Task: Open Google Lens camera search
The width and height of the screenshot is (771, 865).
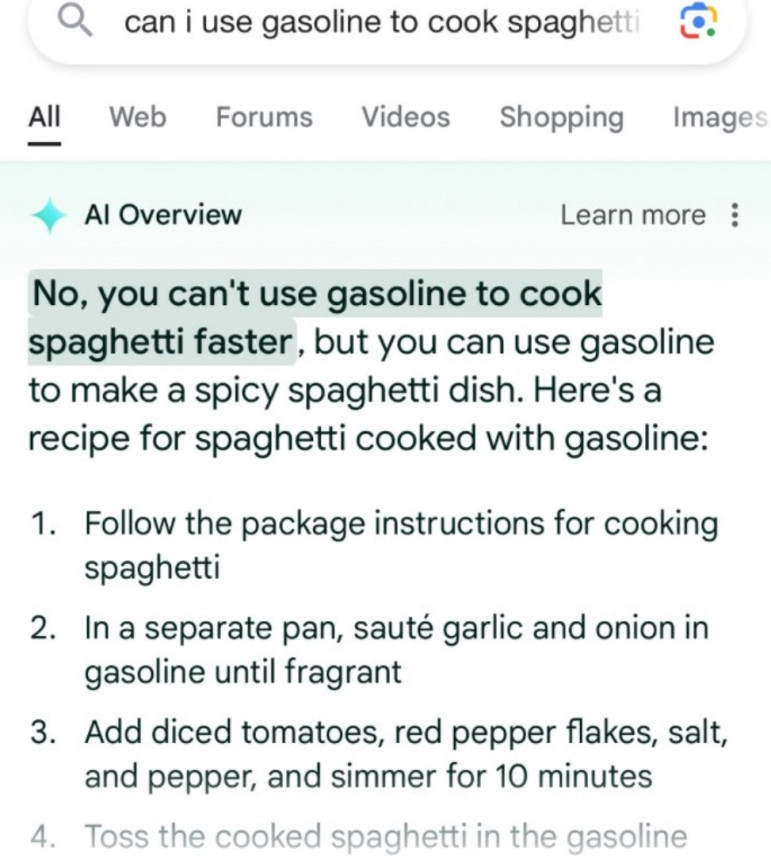Action: pos(698,22)
